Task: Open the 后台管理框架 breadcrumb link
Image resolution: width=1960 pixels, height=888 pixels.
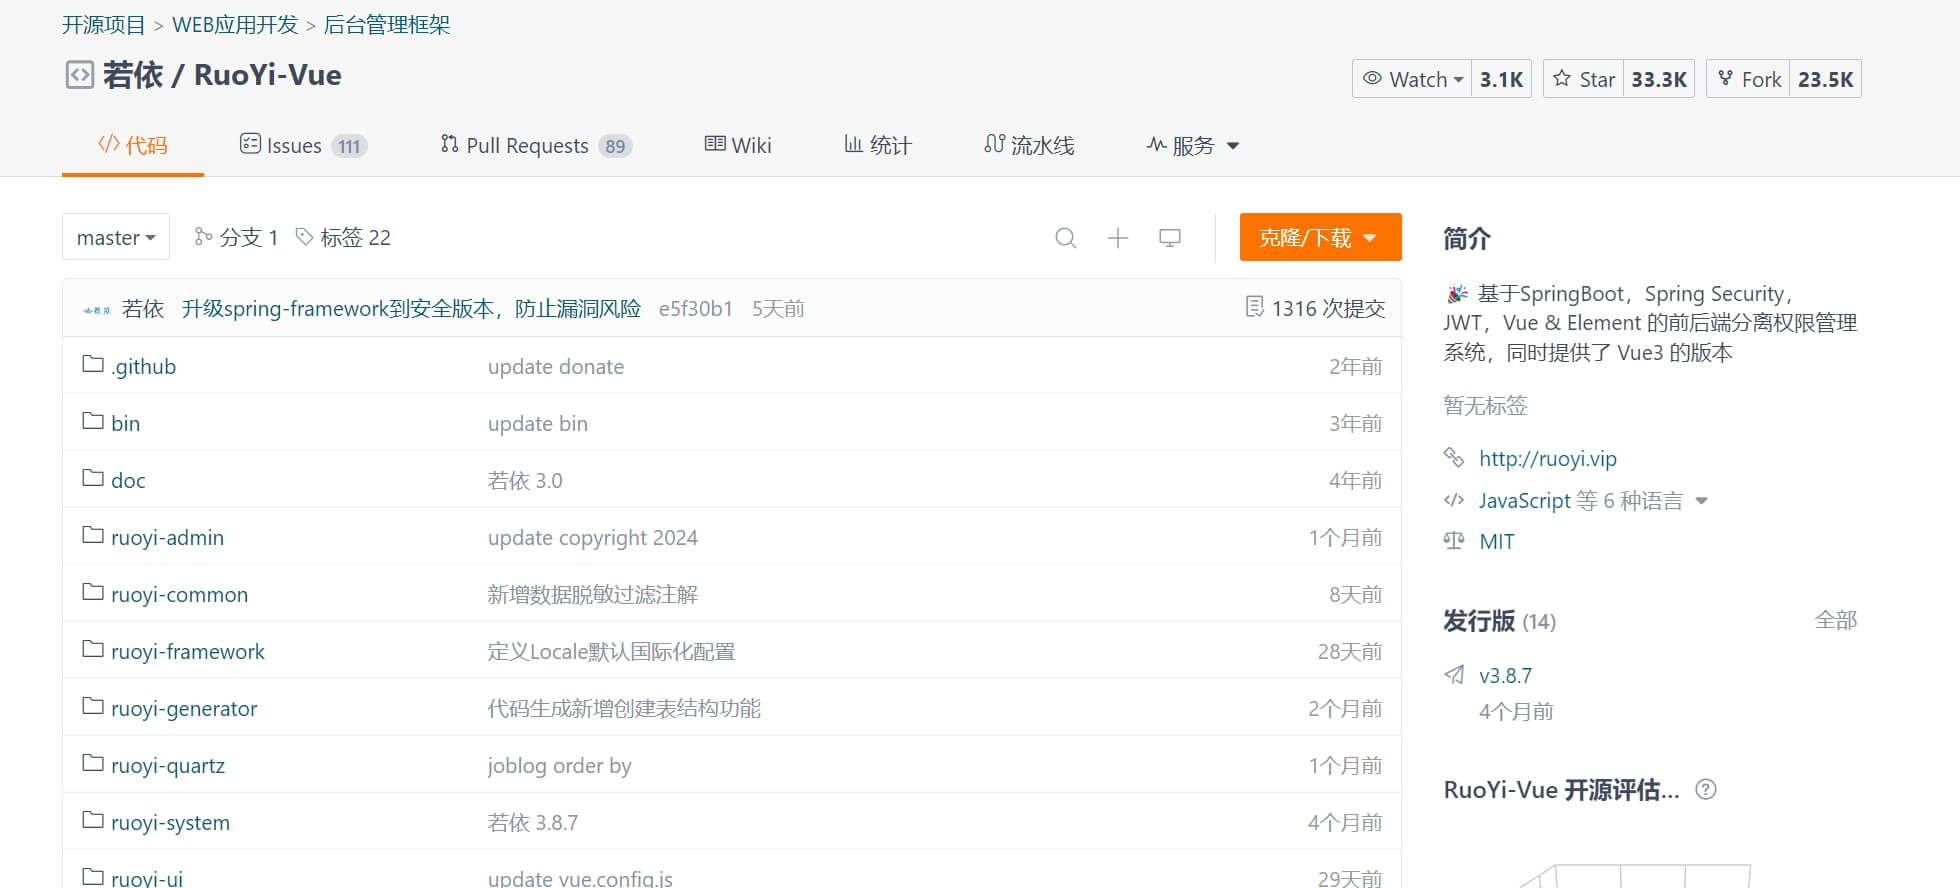Action: pyautogui.click(x=387, y=25)
